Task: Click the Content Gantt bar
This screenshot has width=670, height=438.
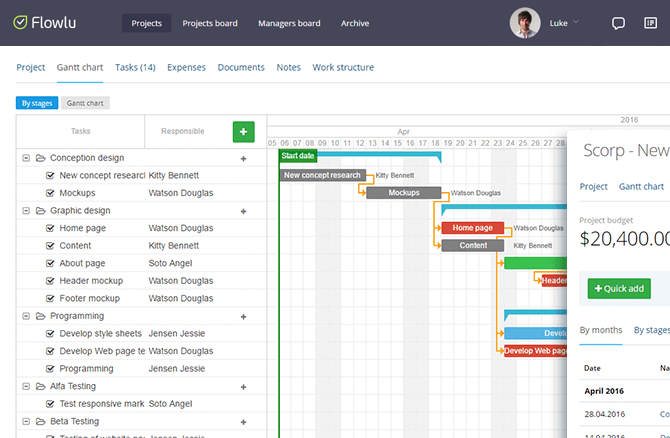Action: [x=473, y=245]
